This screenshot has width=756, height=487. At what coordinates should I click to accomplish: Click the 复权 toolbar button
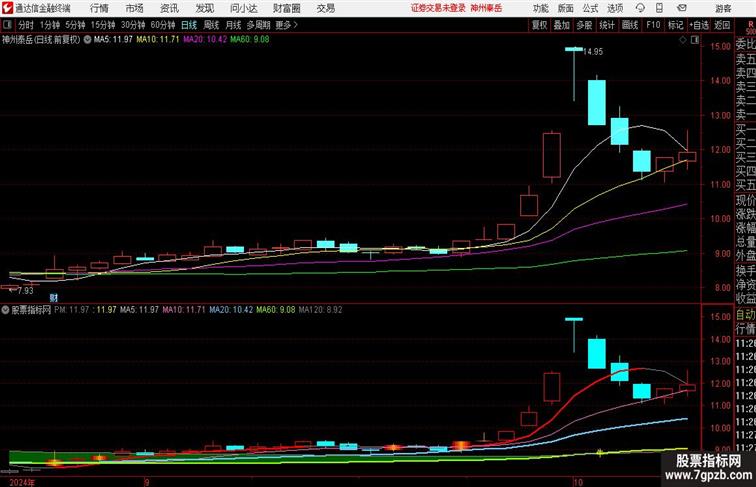pyautogui.click(x=539, y=25)
